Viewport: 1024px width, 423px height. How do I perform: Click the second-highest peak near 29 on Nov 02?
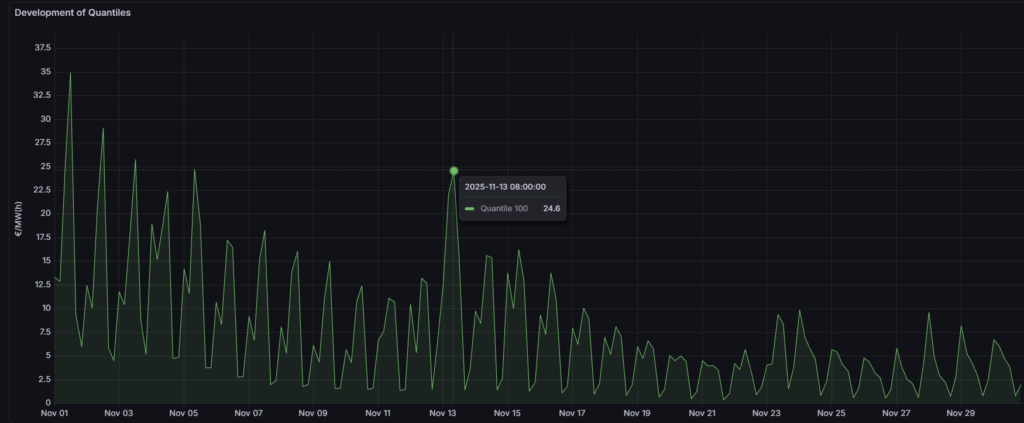pyautogui.click(x=103, y=128)
